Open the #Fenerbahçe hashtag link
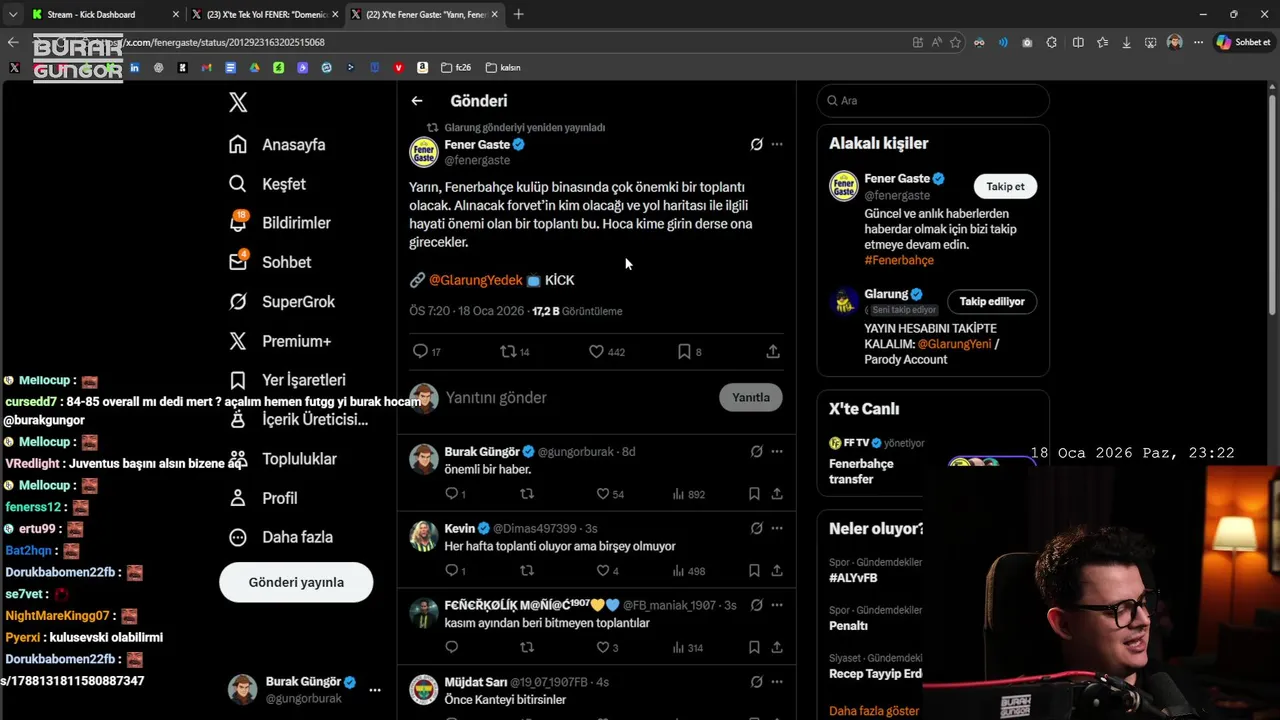 899,260
